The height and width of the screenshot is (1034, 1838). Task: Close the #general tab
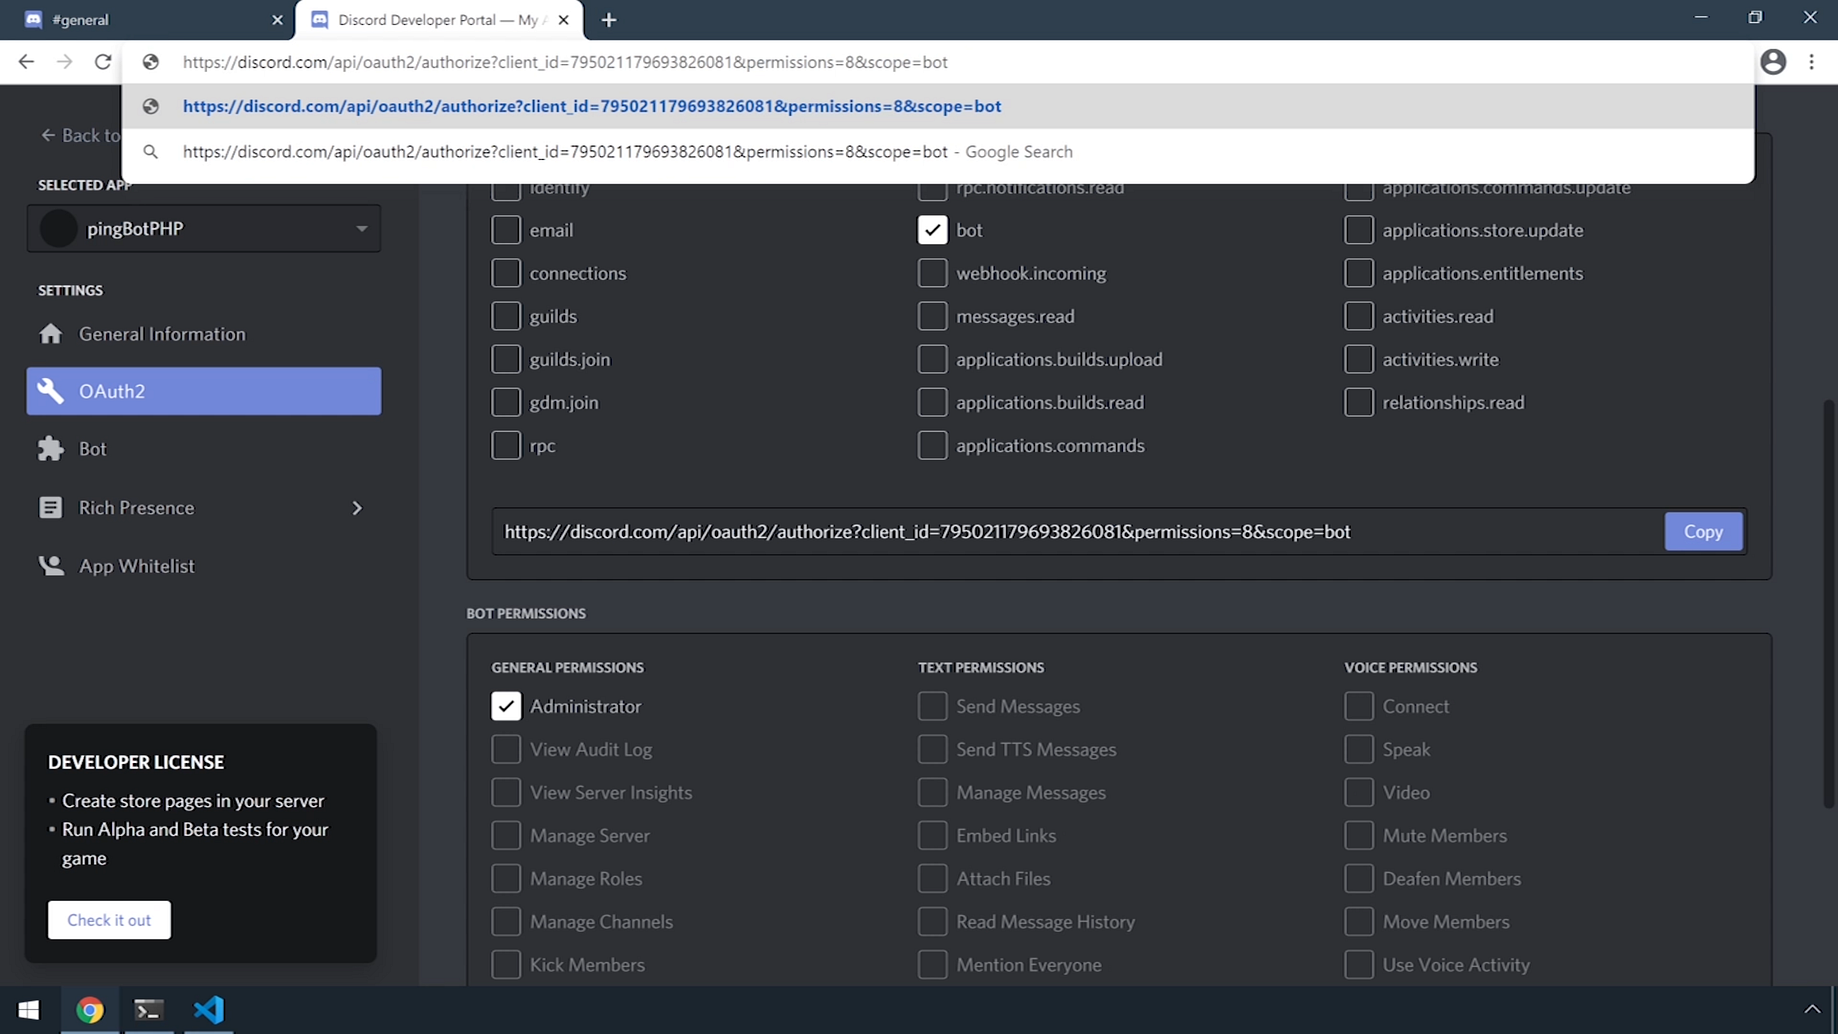click(x=277, y=20)
